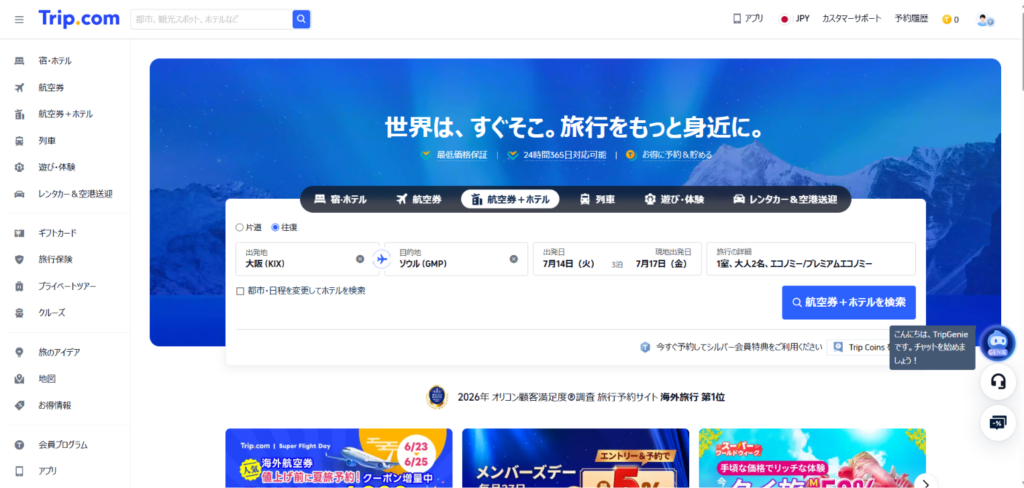
Task: Switch to the 航空券 search tab
Action: pos(419,199)
